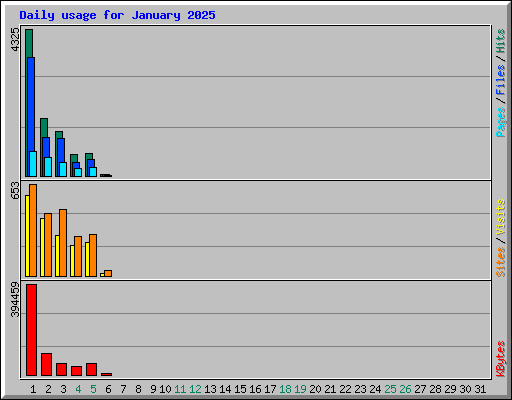Click the Pages legend label

pyautogui.click(x=500, y=122)
